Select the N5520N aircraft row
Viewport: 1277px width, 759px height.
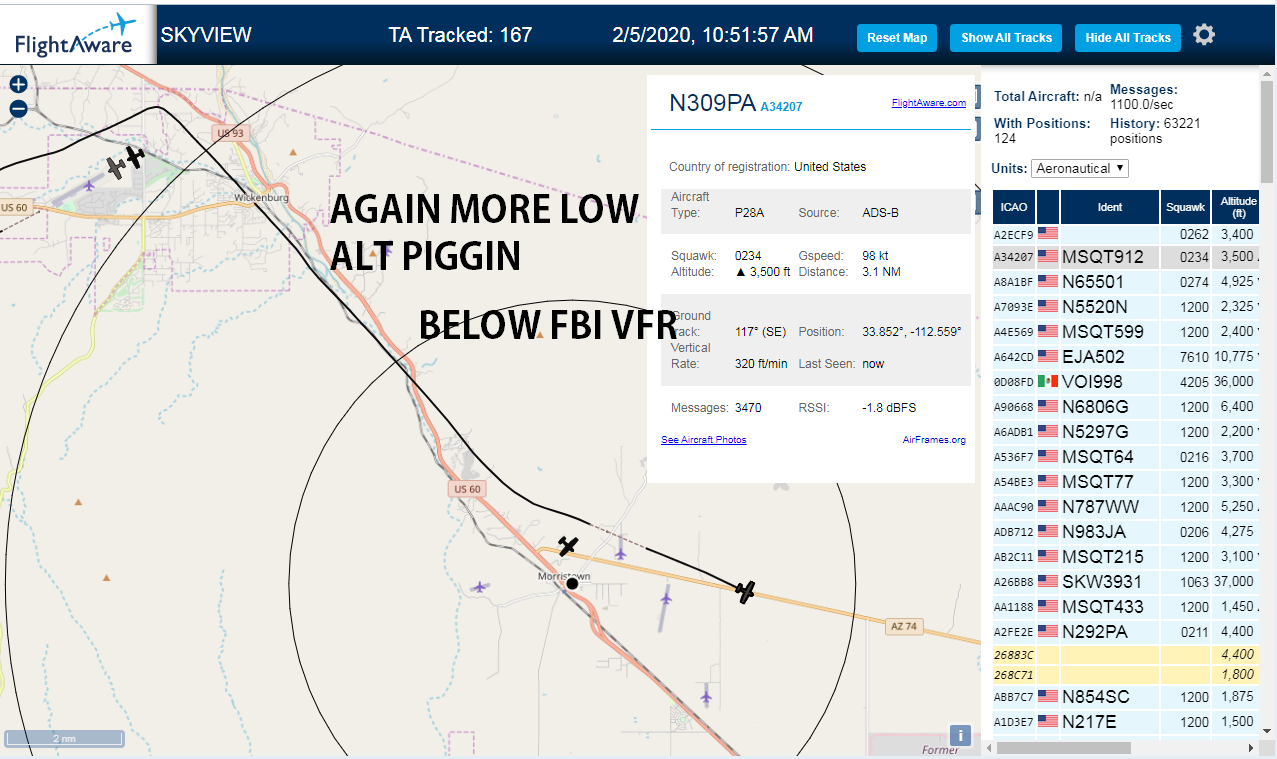tap(1126, 307)
